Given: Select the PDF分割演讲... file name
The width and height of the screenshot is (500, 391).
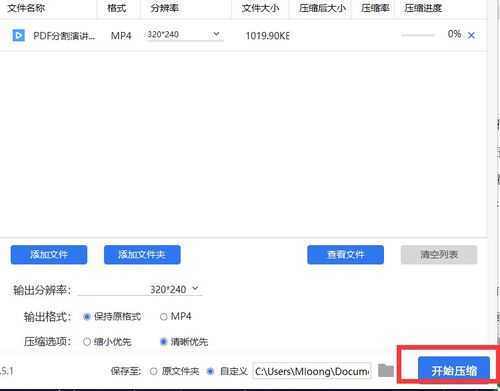Looking at the screenshot, I should click(x=64, y=36).
